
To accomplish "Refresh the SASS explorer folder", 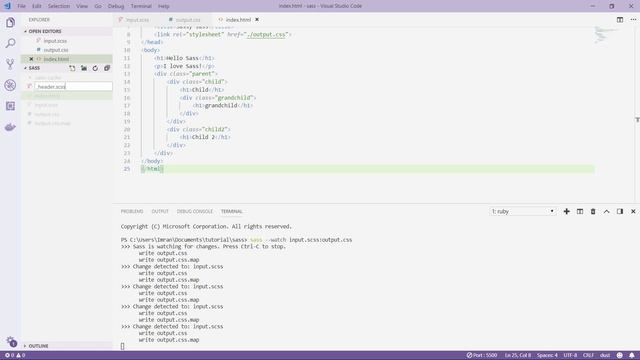I will pos(95,68).
